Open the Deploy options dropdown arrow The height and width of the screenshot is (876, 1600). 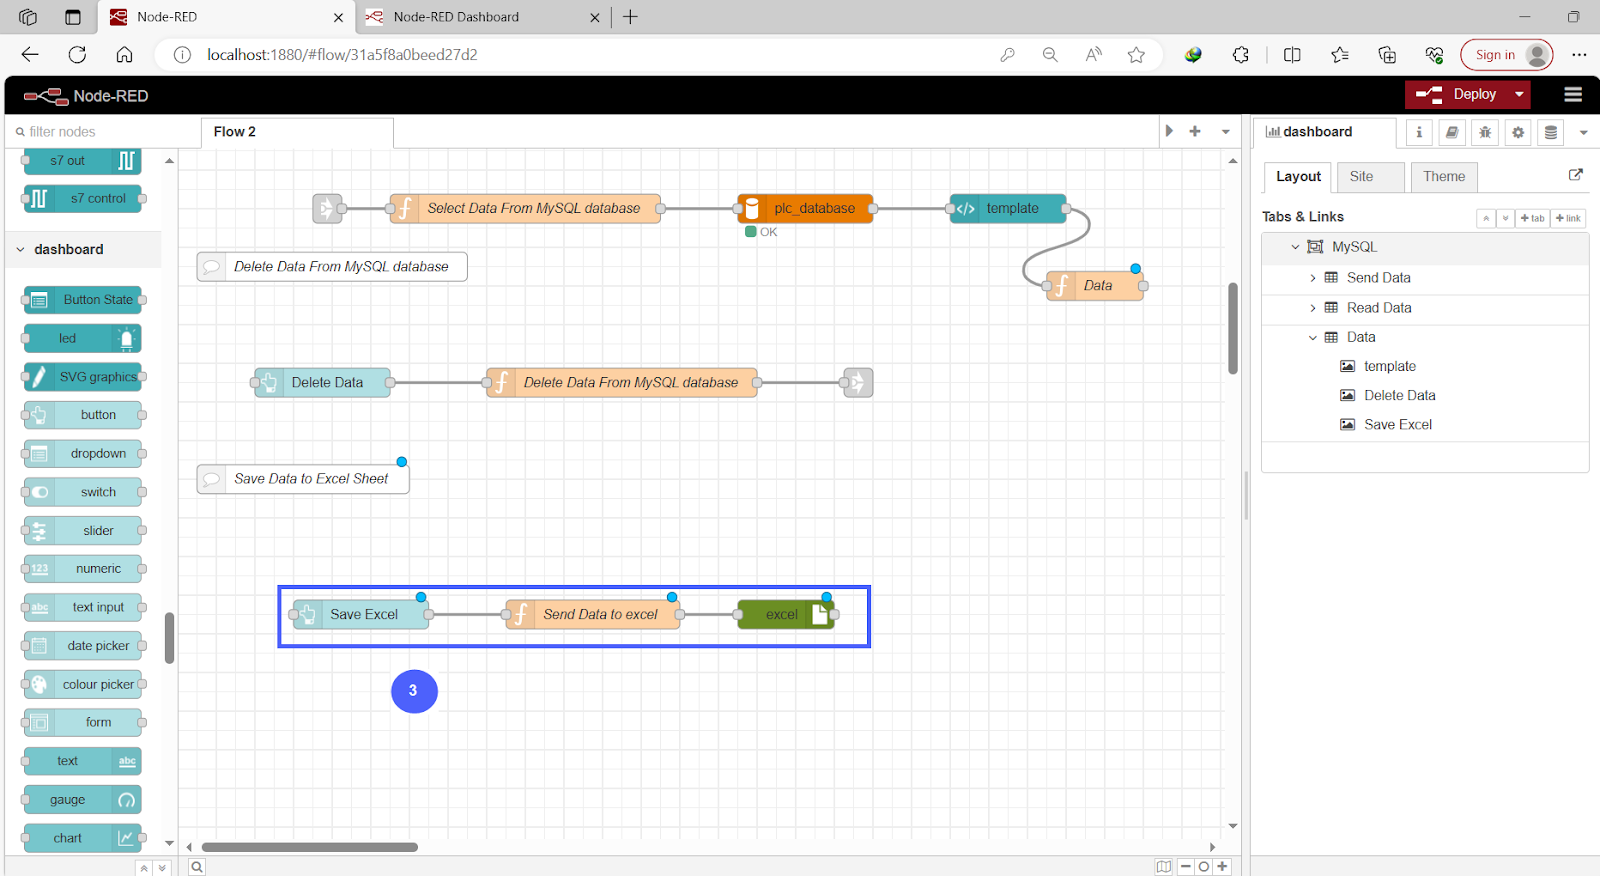click(1519, 94)
